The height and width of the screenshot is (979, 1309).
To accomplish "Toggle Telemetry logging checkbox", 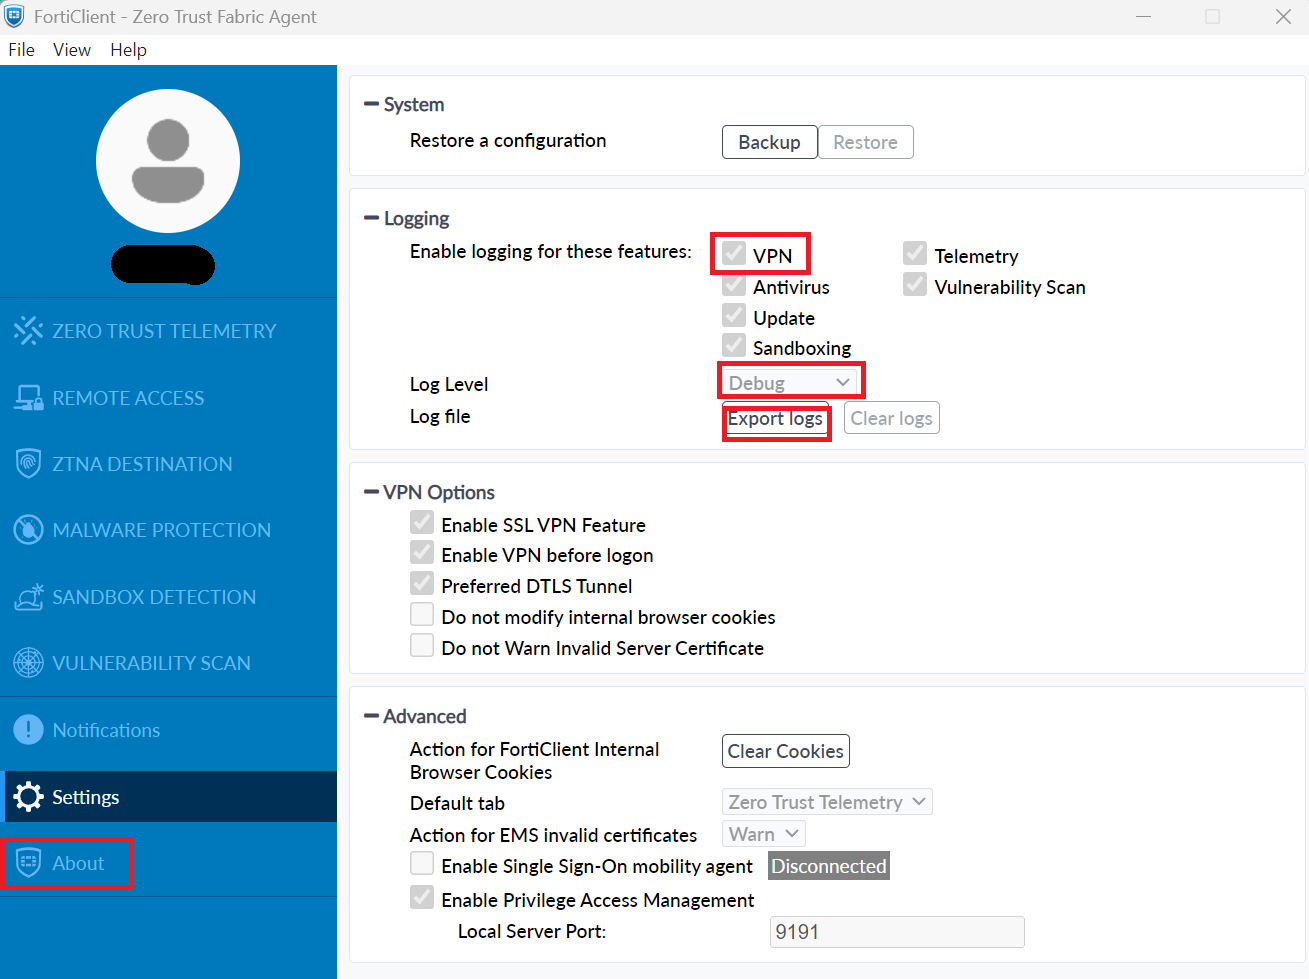I will pyautogui.click(x=915, y=253).
